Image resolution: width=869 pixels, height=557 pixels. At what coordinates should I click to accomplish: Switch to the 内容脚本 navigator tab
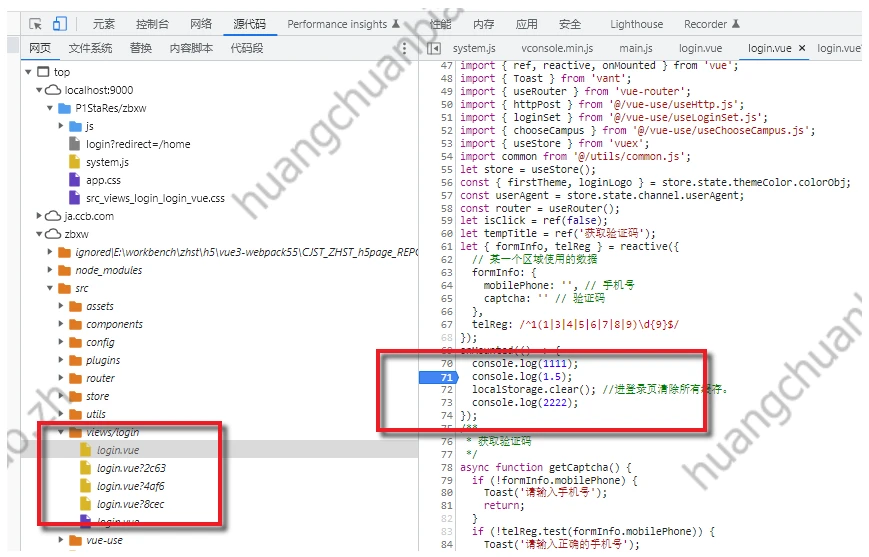(x=191, y=48)
